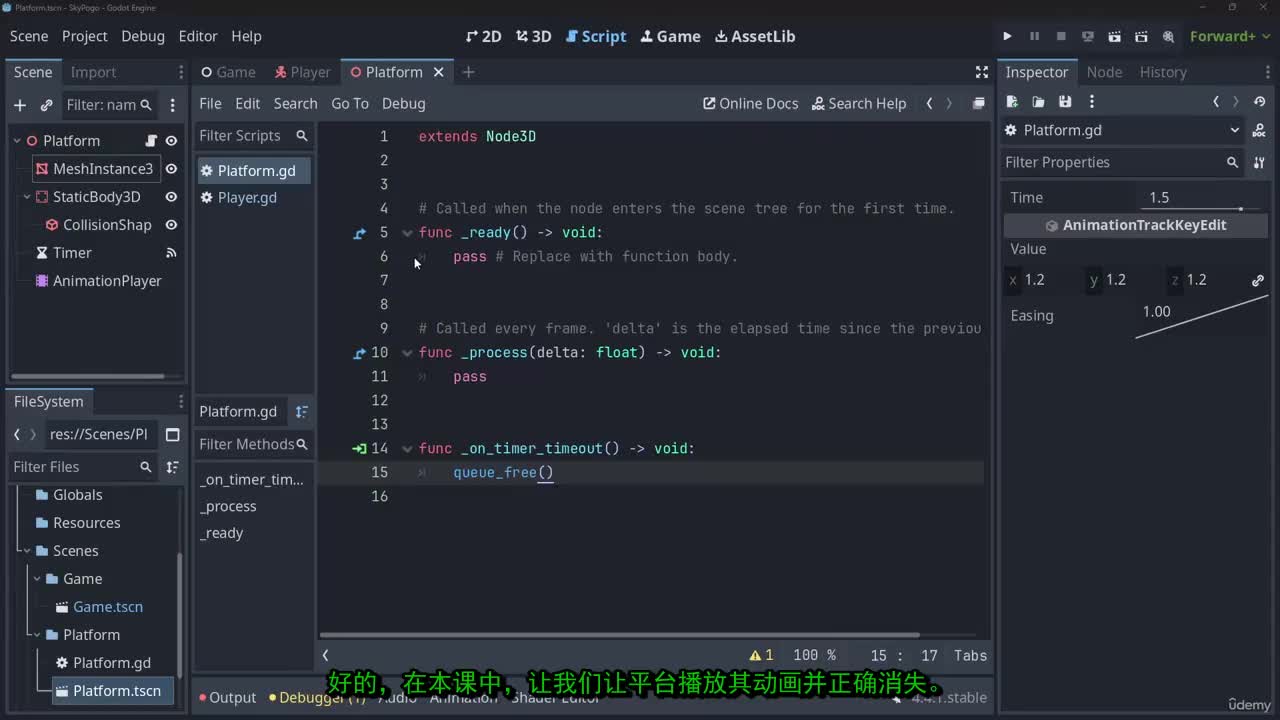The height and width of the screenshot is (720, 1280).
Task: Create a new resource in the Inspector
Action: point(1012,102)
